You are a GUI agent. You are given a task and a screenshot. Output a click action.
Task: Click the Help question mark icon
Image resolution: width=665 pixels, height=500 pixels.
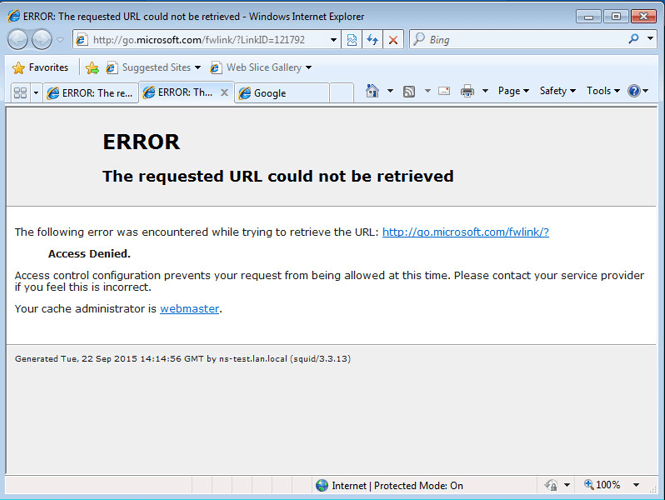(x=634, y=91)
